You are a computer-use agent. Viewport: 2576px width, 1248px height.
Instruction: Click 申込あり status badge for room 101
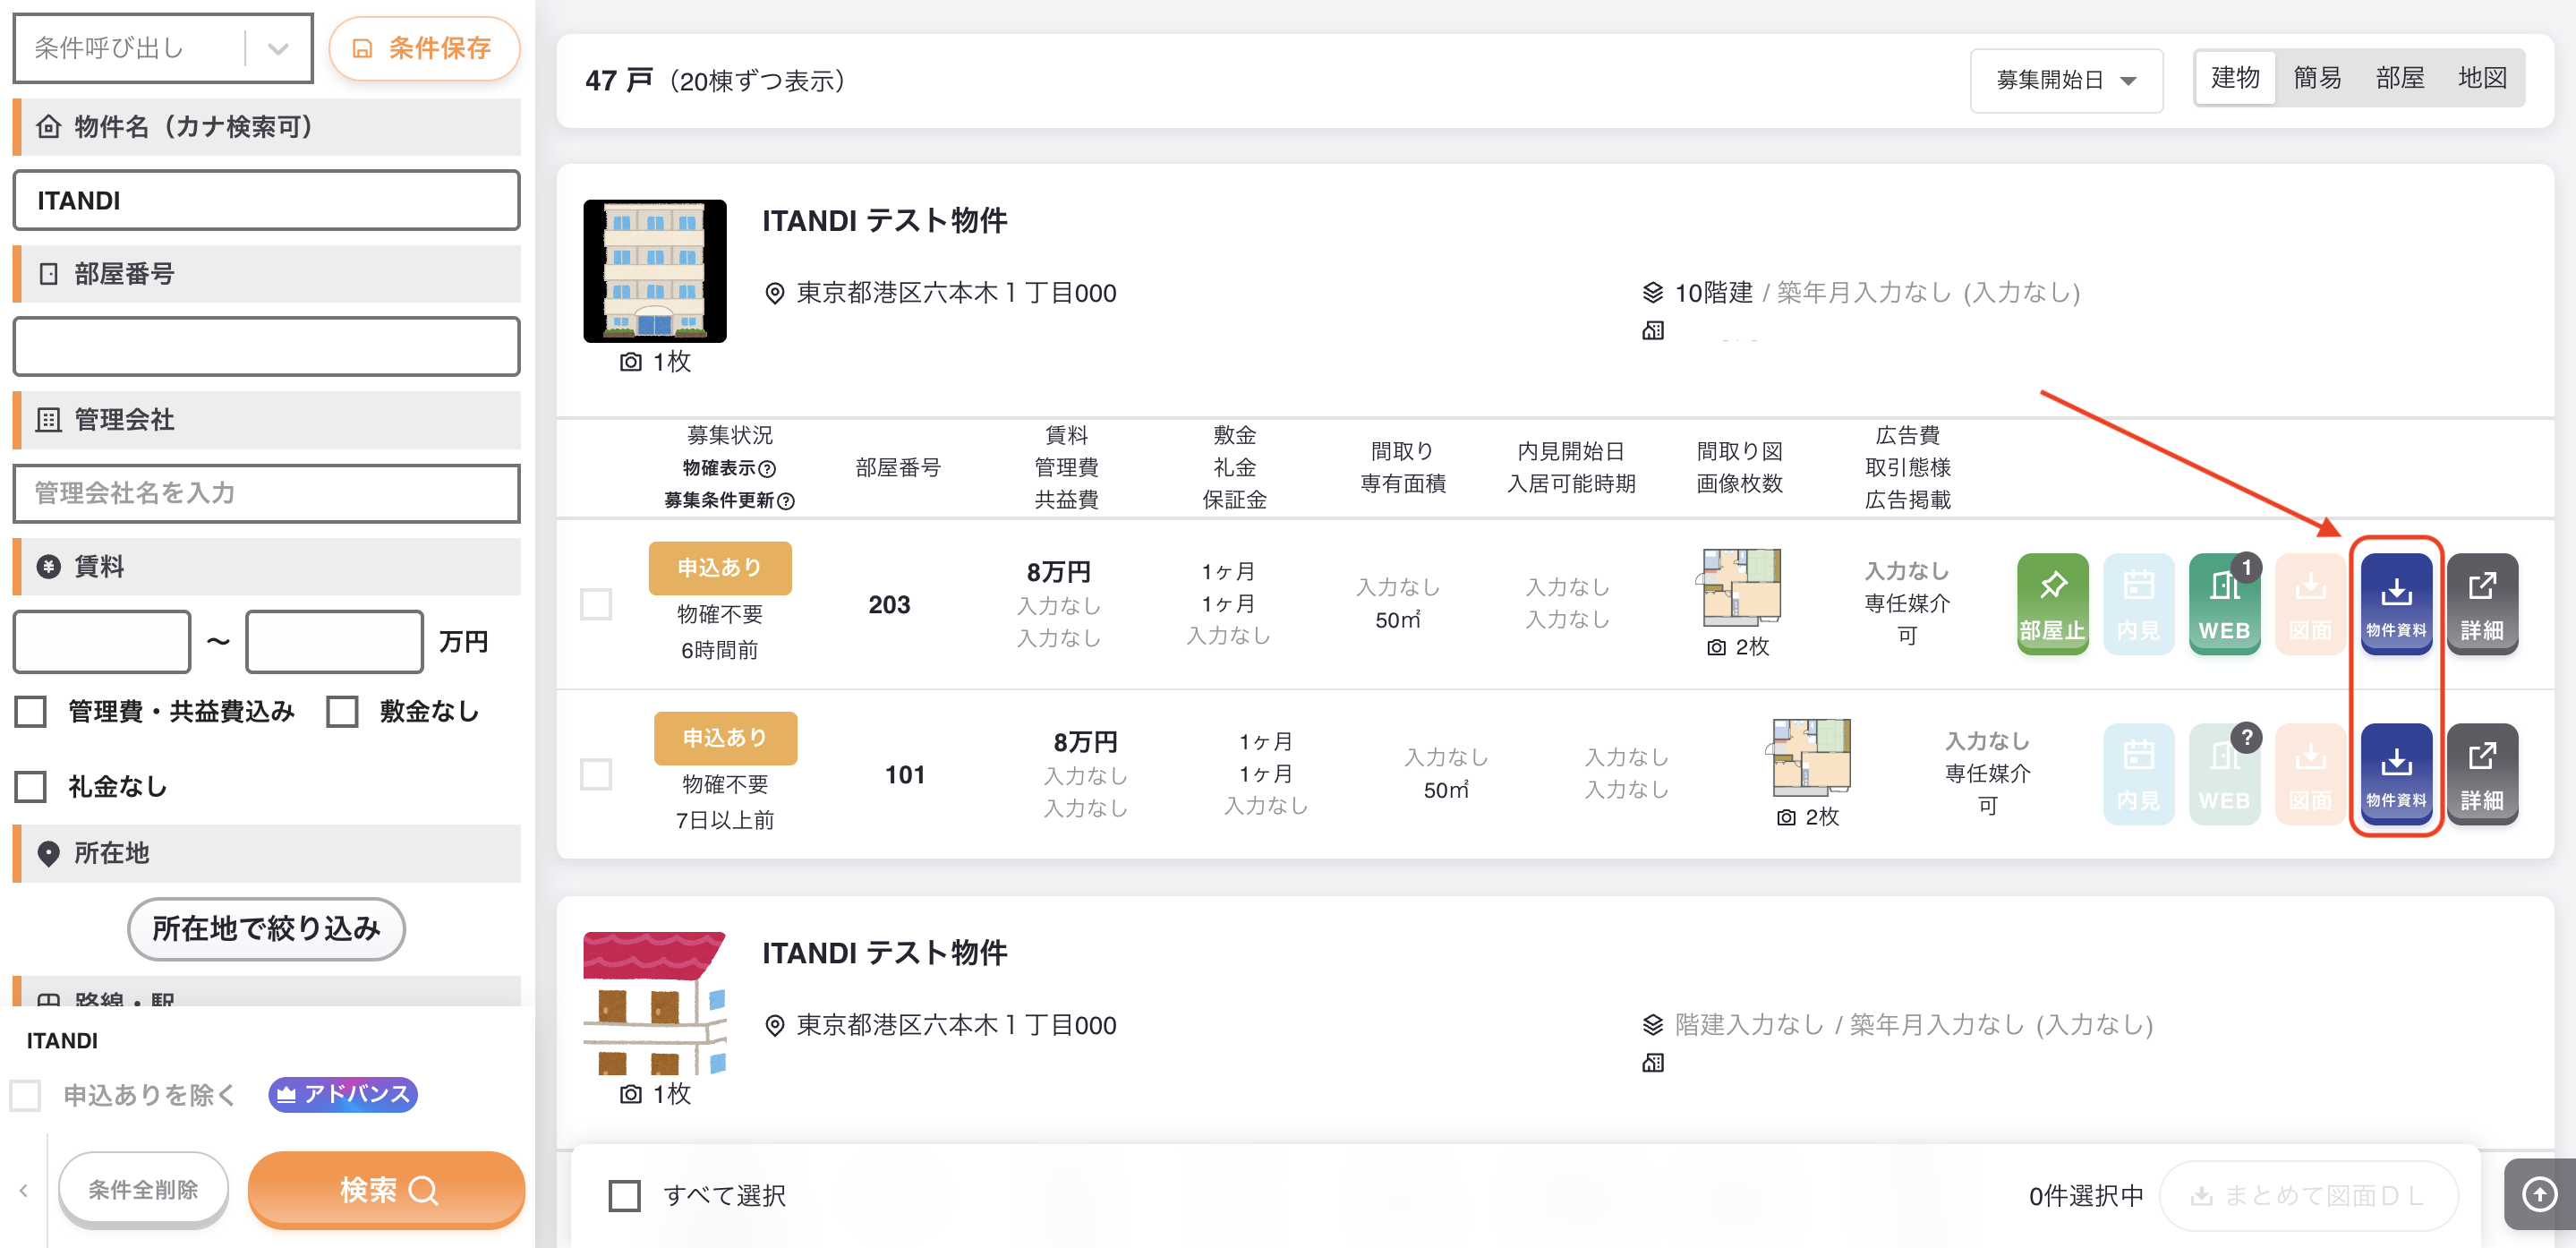tap(725, 737)
